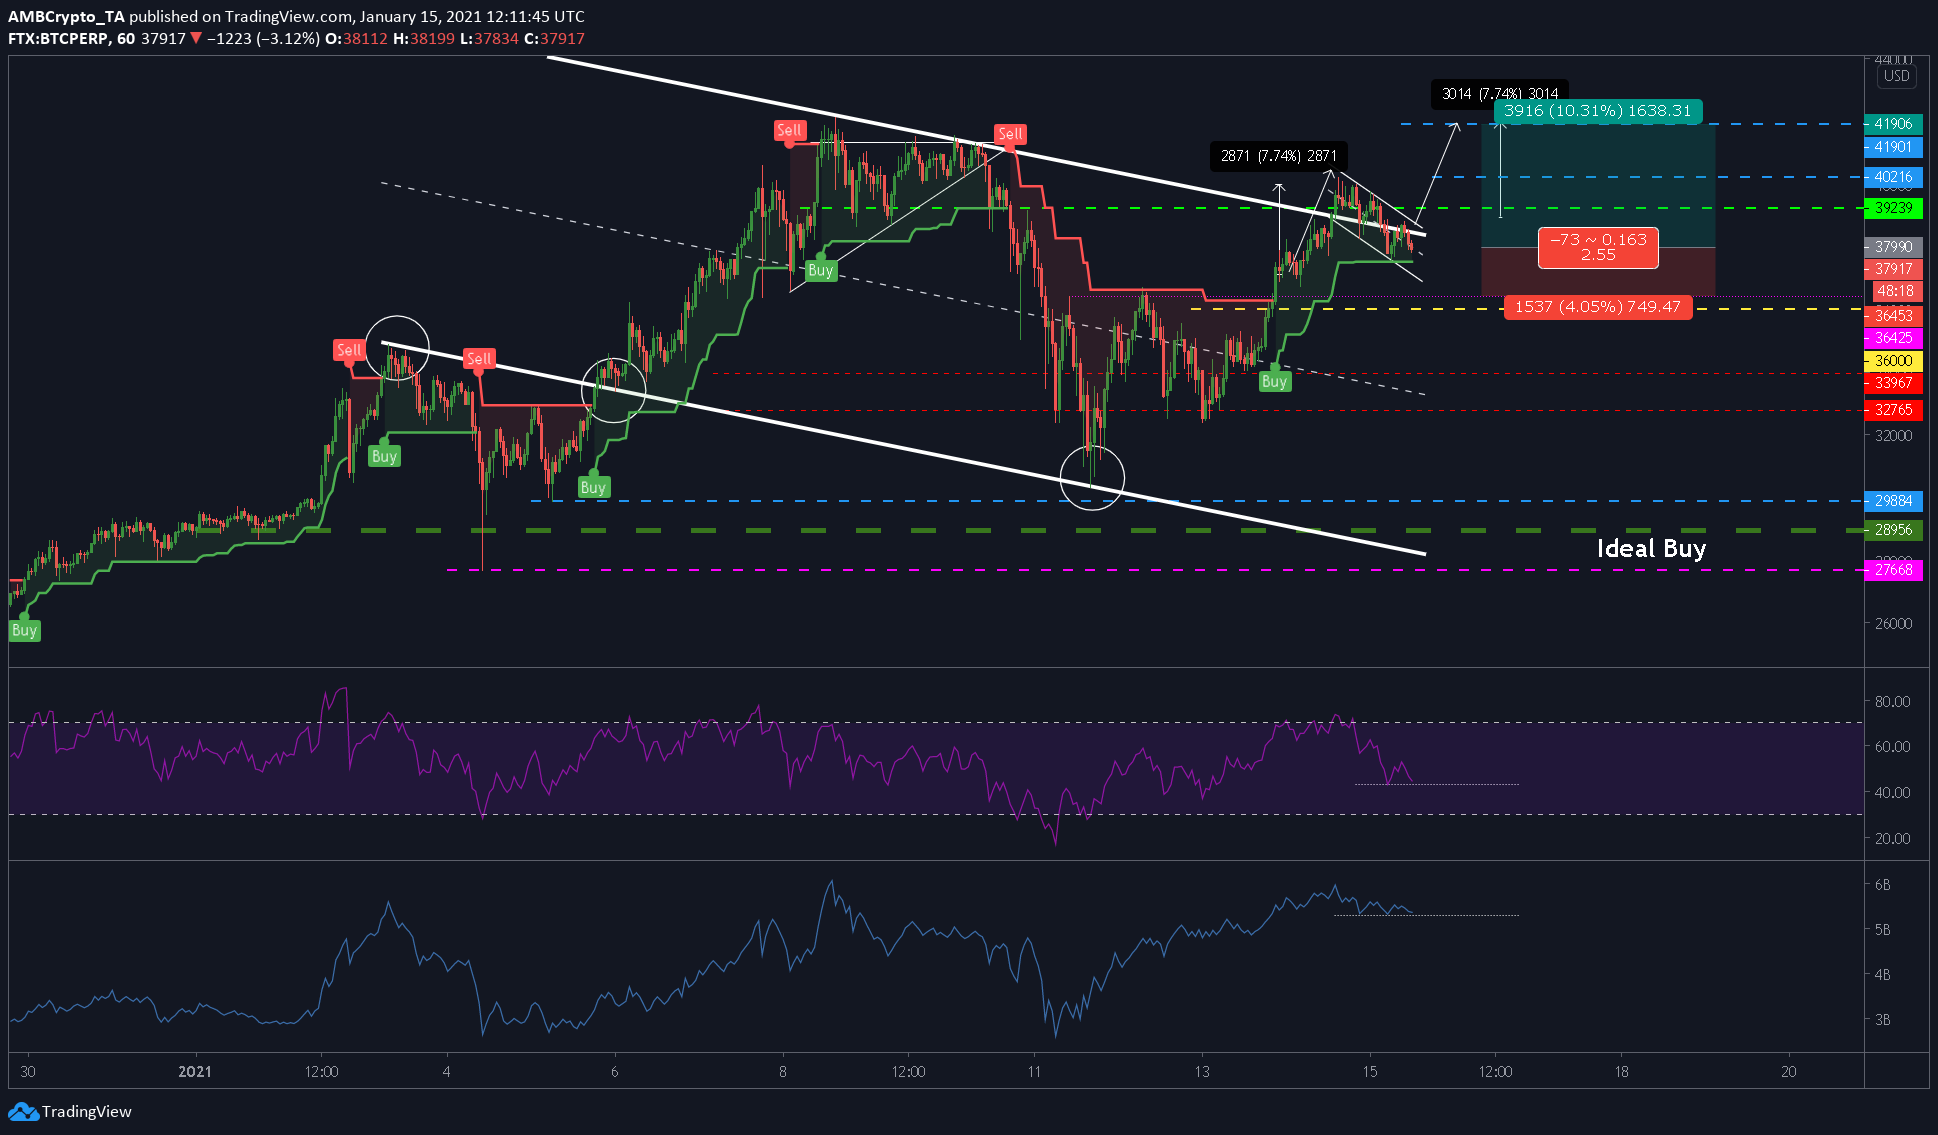Click the Buy signal at chart's far-left start

pyautogui.click(x=24, y=630)
